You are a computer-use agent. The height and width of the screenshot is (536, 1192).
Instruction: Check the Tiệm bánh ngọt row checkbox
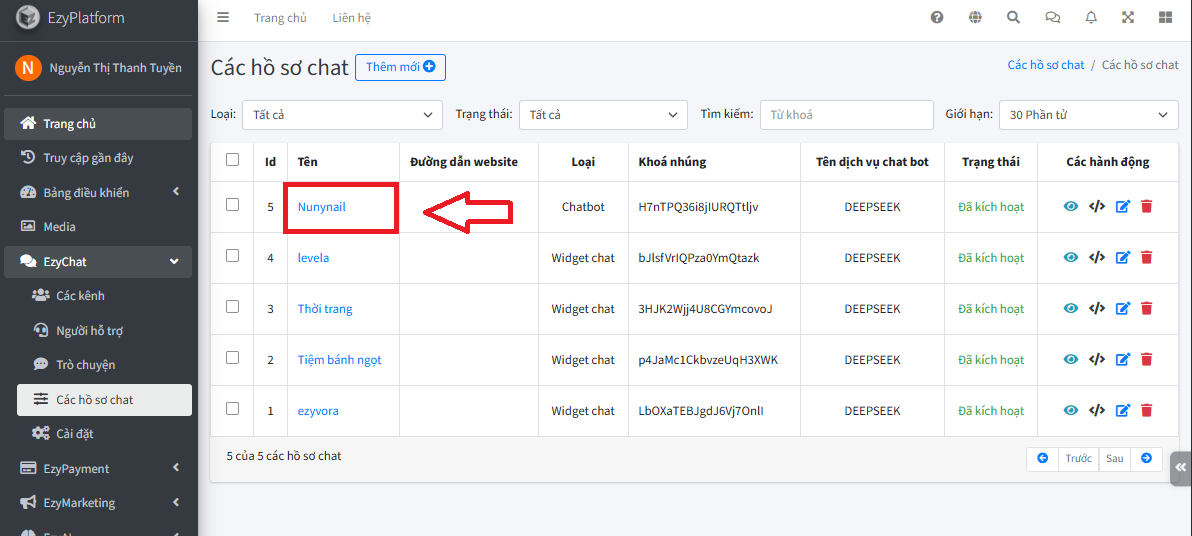(x=233, y=358)
